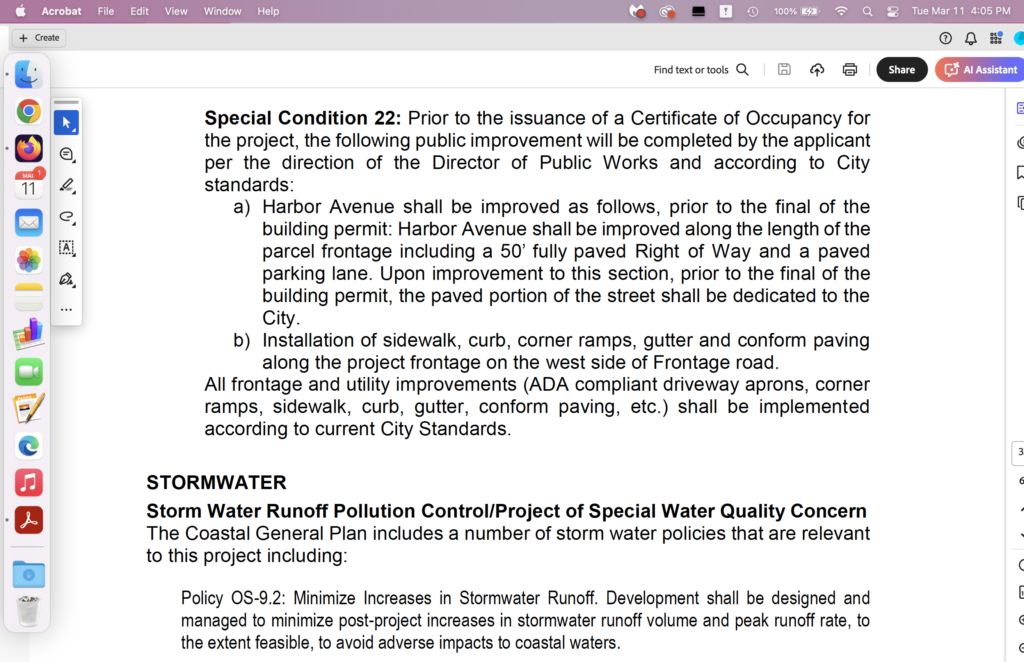Open Acrobat help question mark icon
1024x662 pixels.
[945, 38]
